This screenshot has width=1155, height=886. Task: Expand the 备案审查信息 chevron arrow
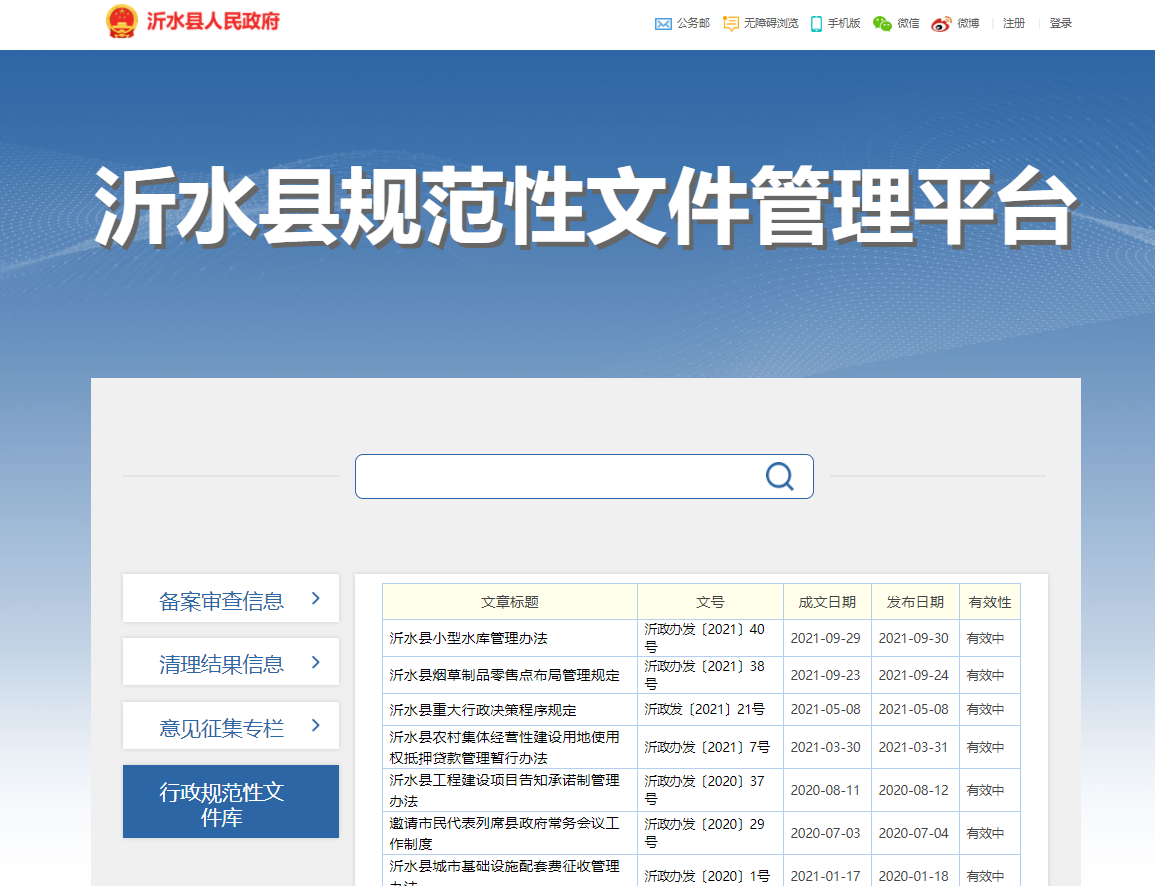[x=315, y=598]
